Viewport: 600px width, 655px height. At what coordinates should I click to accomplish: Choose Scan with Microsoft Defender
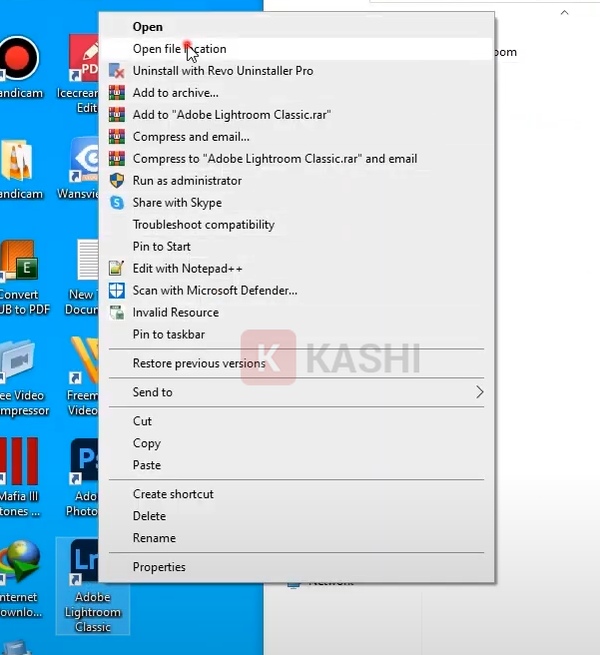215,291
